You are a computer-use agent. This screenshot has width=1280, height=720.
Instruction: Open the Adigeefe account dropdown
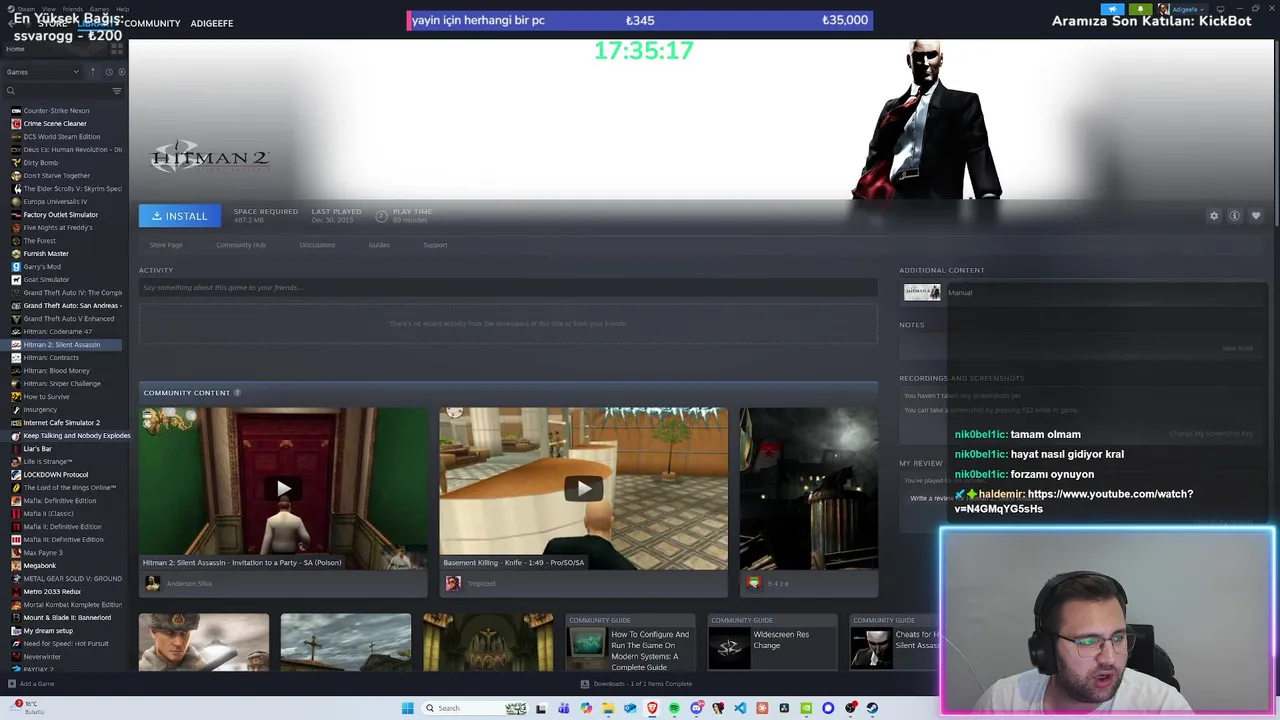pos(1183,9)
